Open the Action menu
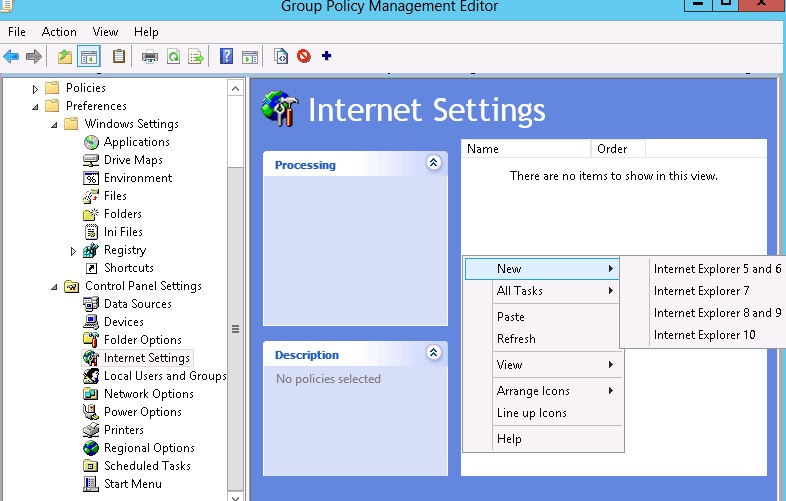 point(59,32)
